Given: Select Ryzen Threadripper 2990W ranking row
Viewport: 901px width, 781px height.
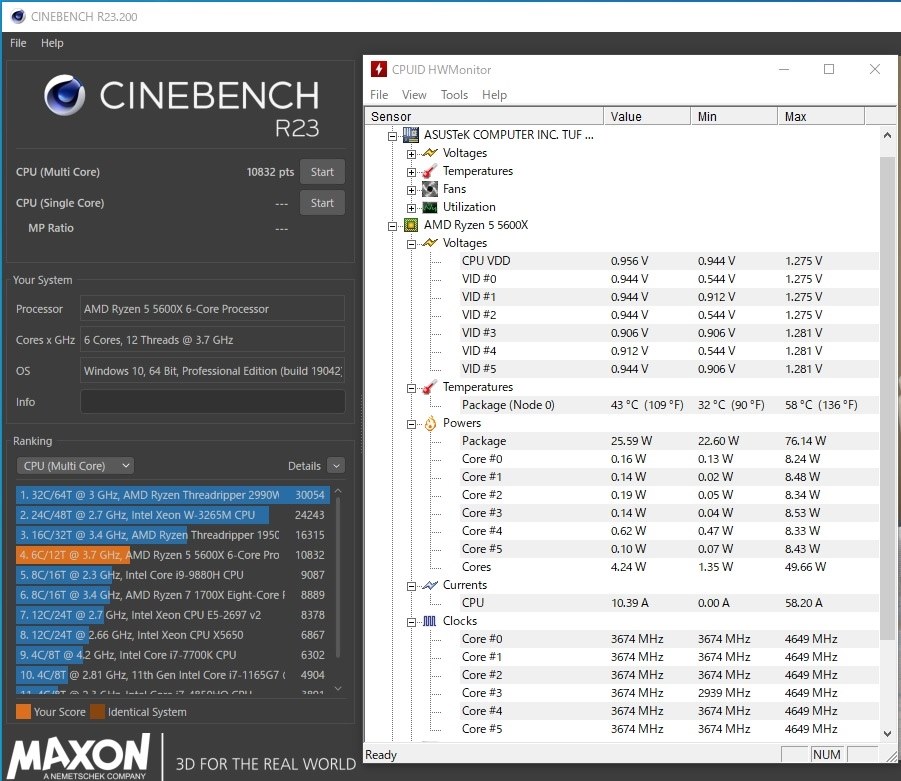Looking at the screenshot, I should 172,495.
